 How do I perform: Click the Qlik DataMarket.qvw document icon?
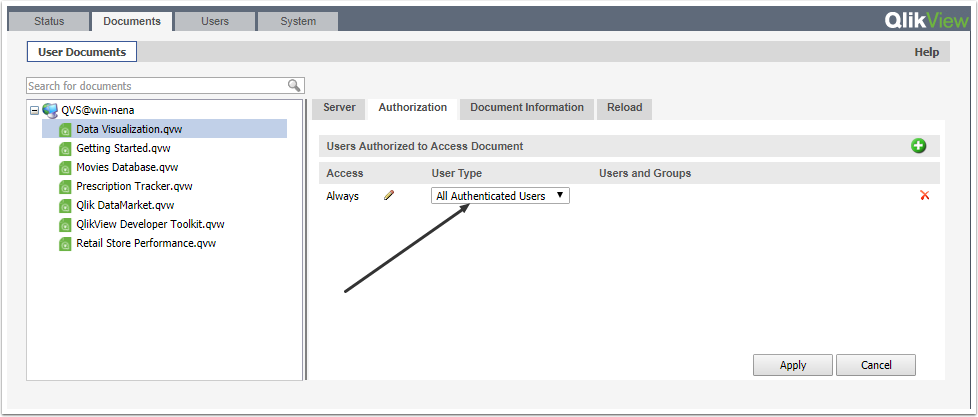tap(65, 206)
